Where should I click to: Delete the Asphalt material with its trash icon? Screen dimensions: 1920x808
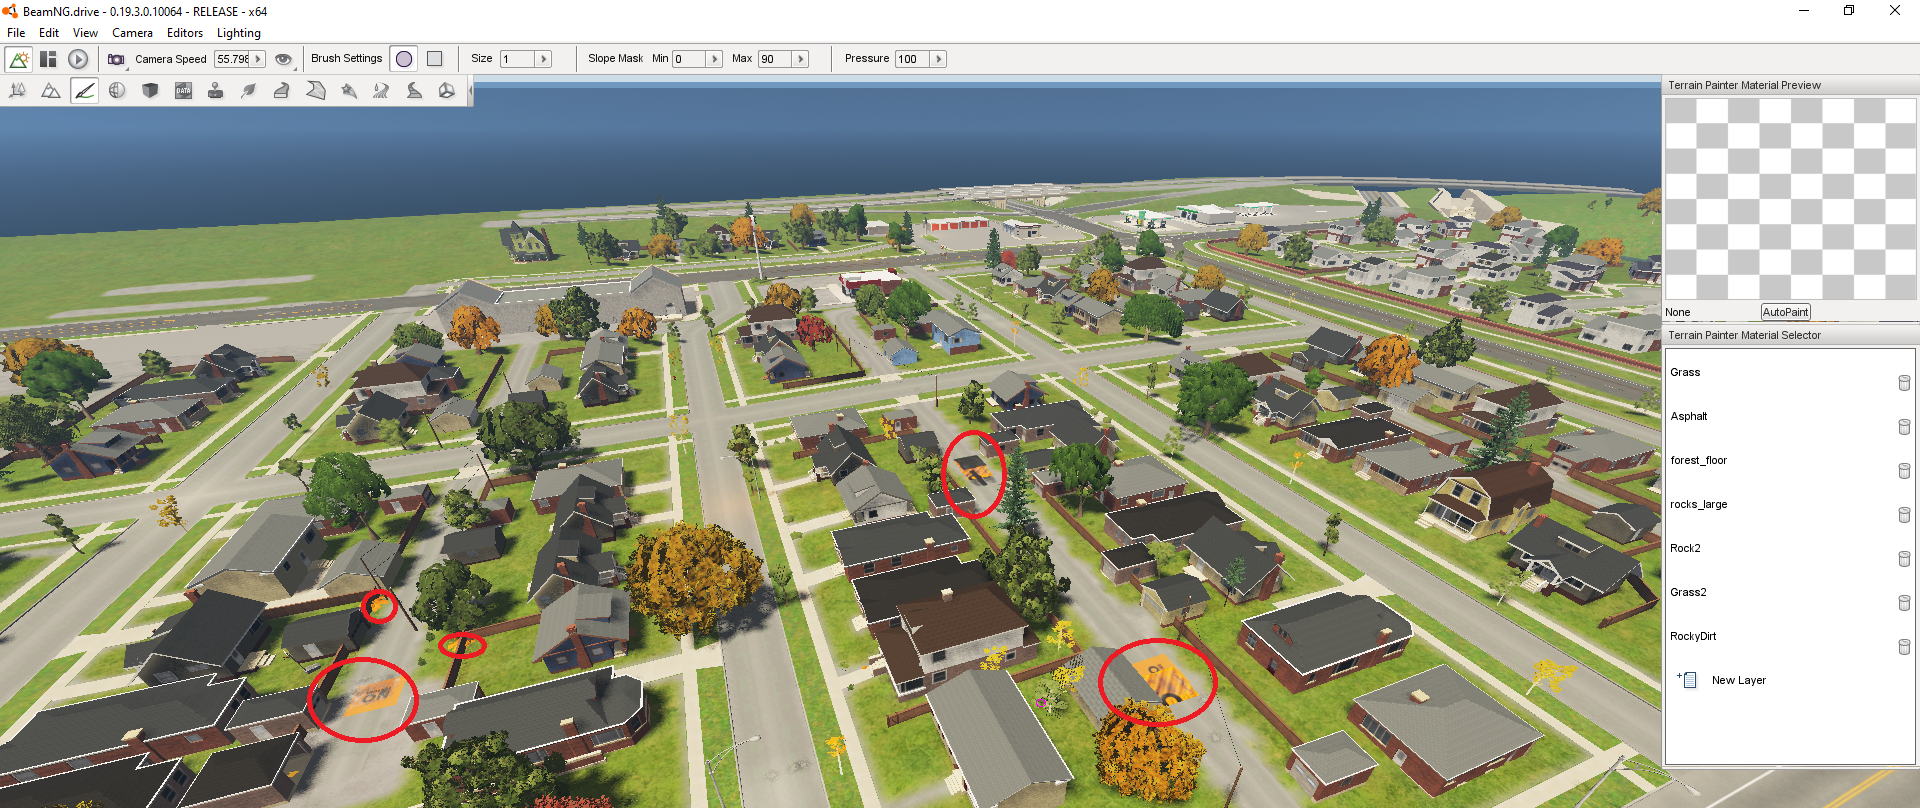point(1904,427)
